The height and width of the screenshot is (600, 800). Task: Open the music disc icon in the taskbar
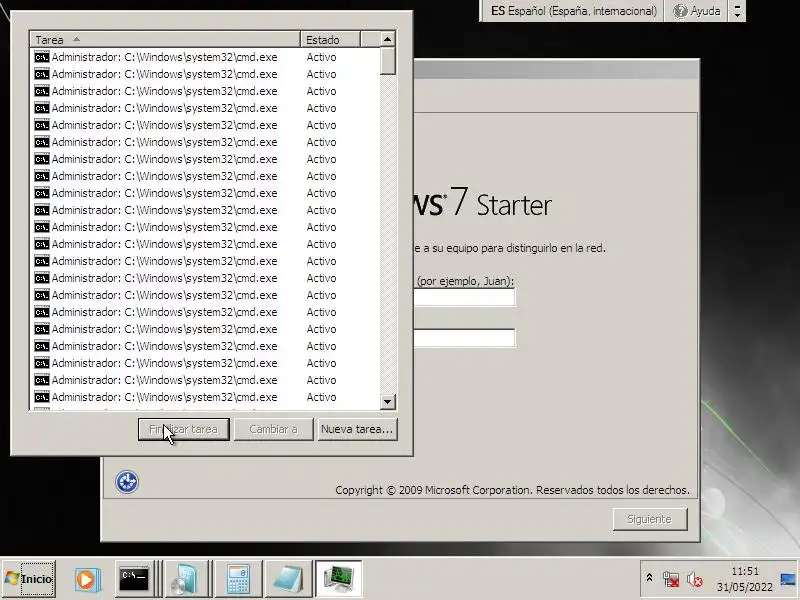pyautogui.click(x=185, y=579)
